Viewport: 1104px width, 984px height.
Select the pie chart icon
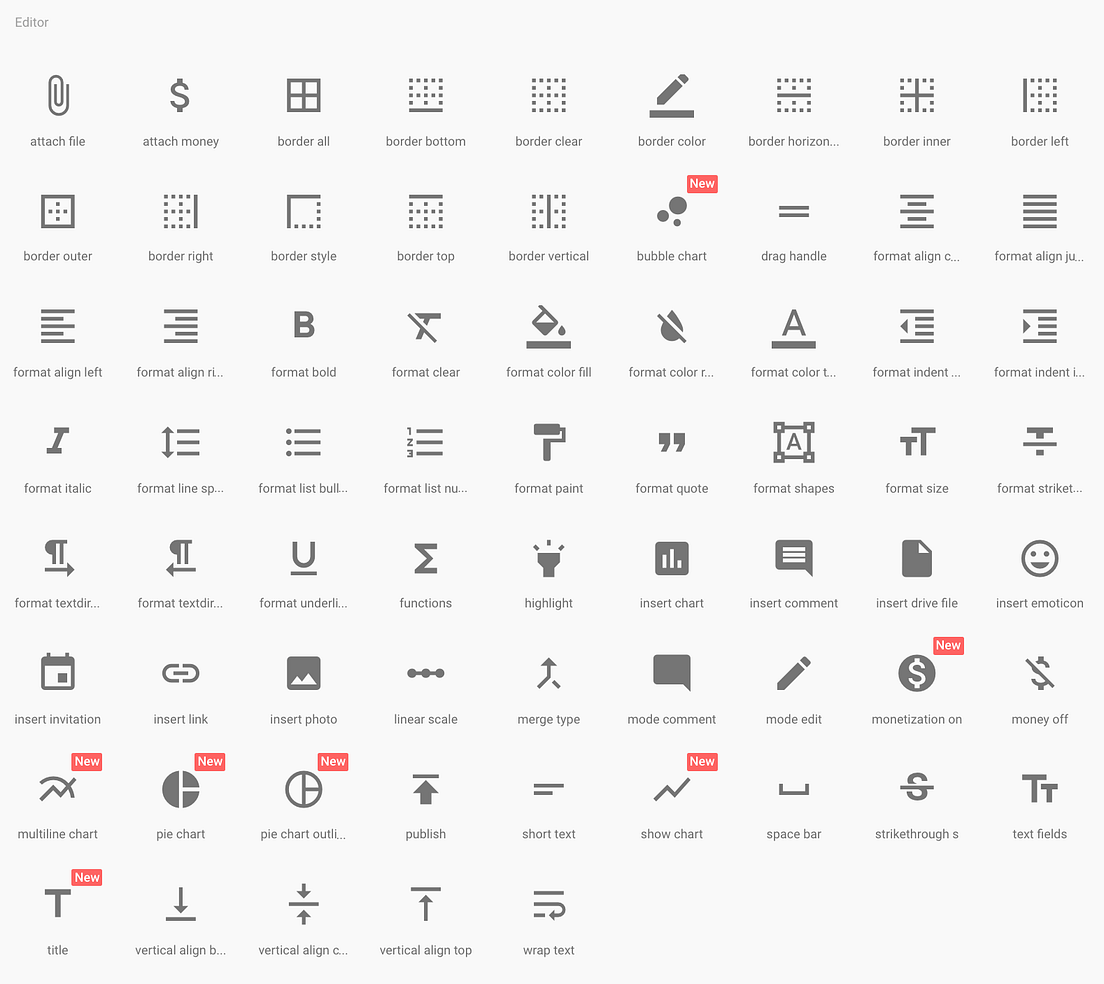(180, 789)
